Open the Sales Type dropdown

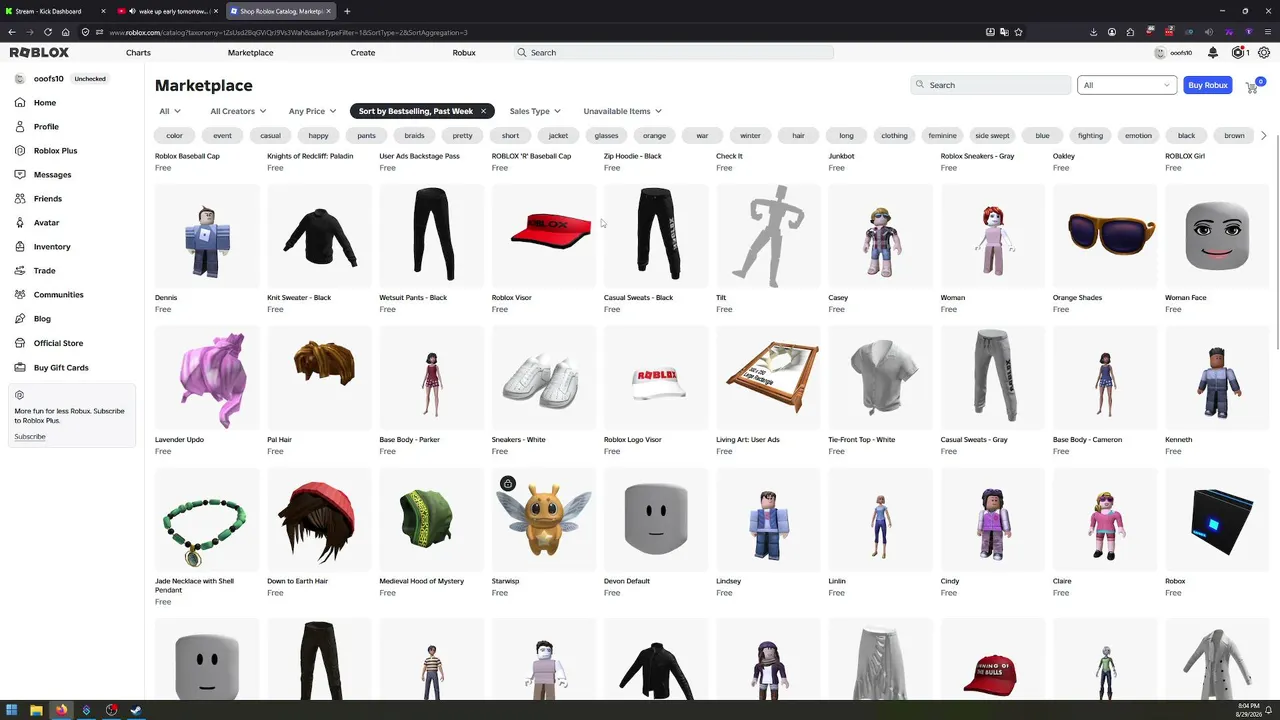click(x=535, y=111)
